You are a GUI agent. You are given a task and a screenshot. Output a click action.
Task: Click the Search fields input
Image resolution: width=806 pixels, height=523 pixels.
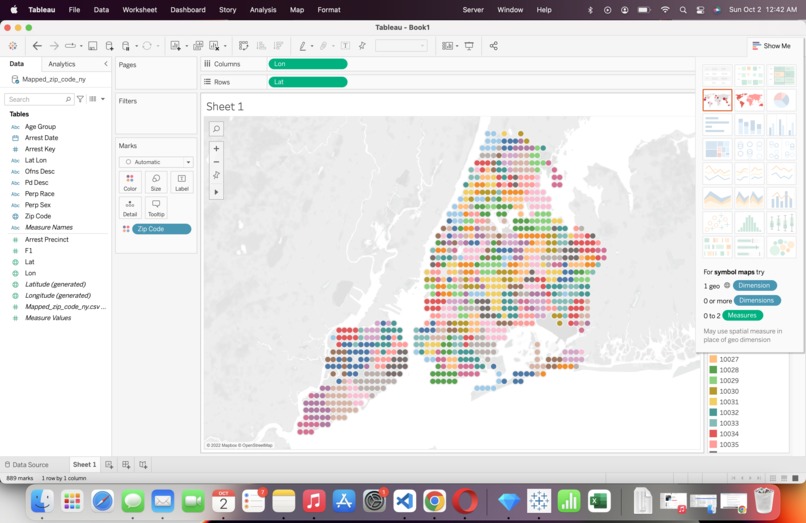pyautogui.click(x=39, y=99)
